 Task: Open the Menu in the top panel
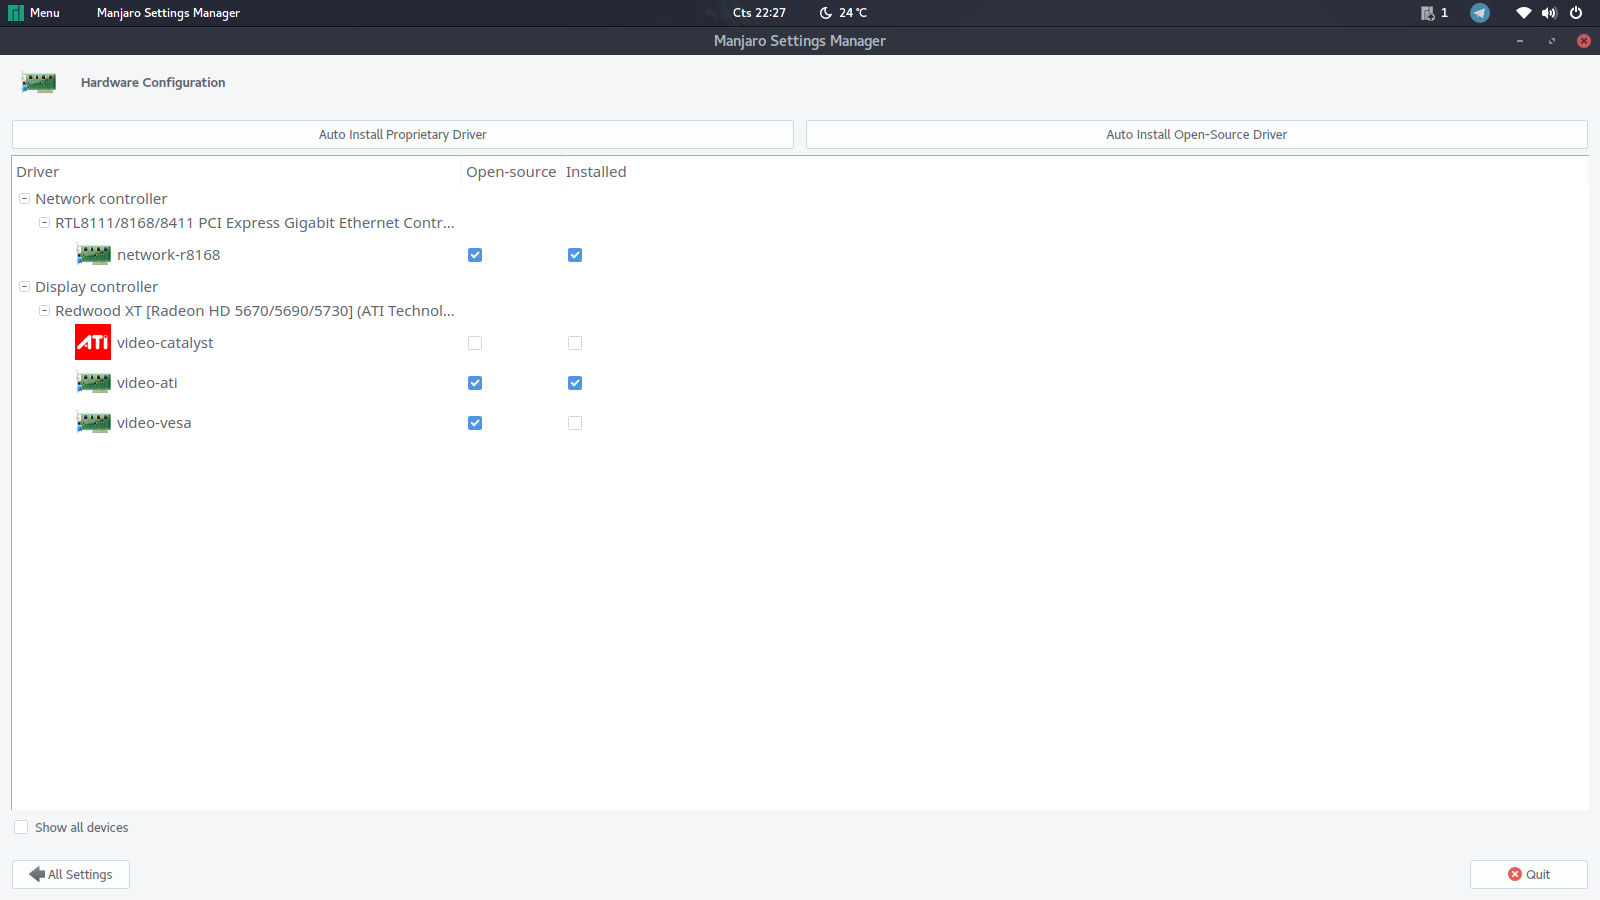(34, 13)
